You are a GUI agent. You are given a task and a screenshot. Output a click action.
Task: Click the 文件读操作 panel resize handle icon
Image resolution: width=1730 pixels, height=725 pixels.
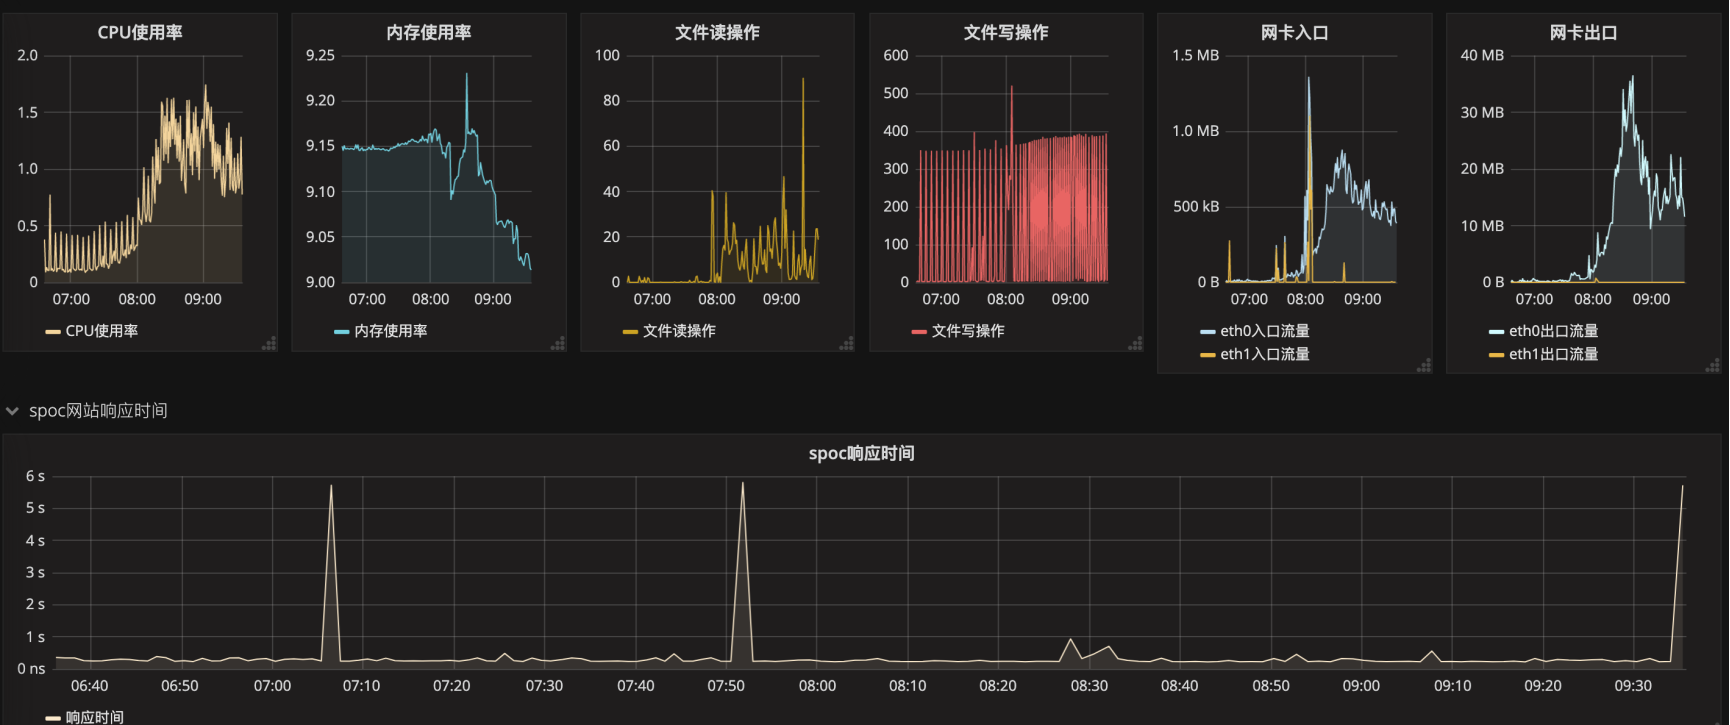pyautogui.click(x=847, y=343)
